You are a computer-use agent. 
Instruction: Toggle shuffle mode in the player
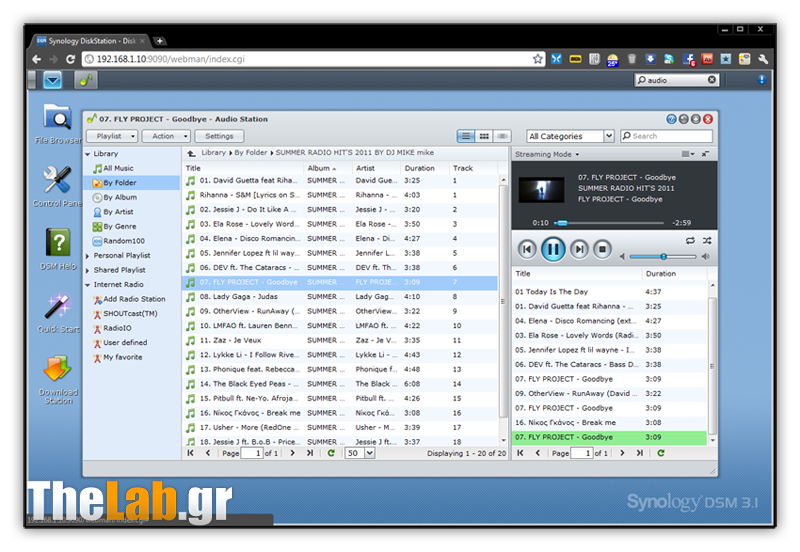pyautogui.click(x=707, y=240)
